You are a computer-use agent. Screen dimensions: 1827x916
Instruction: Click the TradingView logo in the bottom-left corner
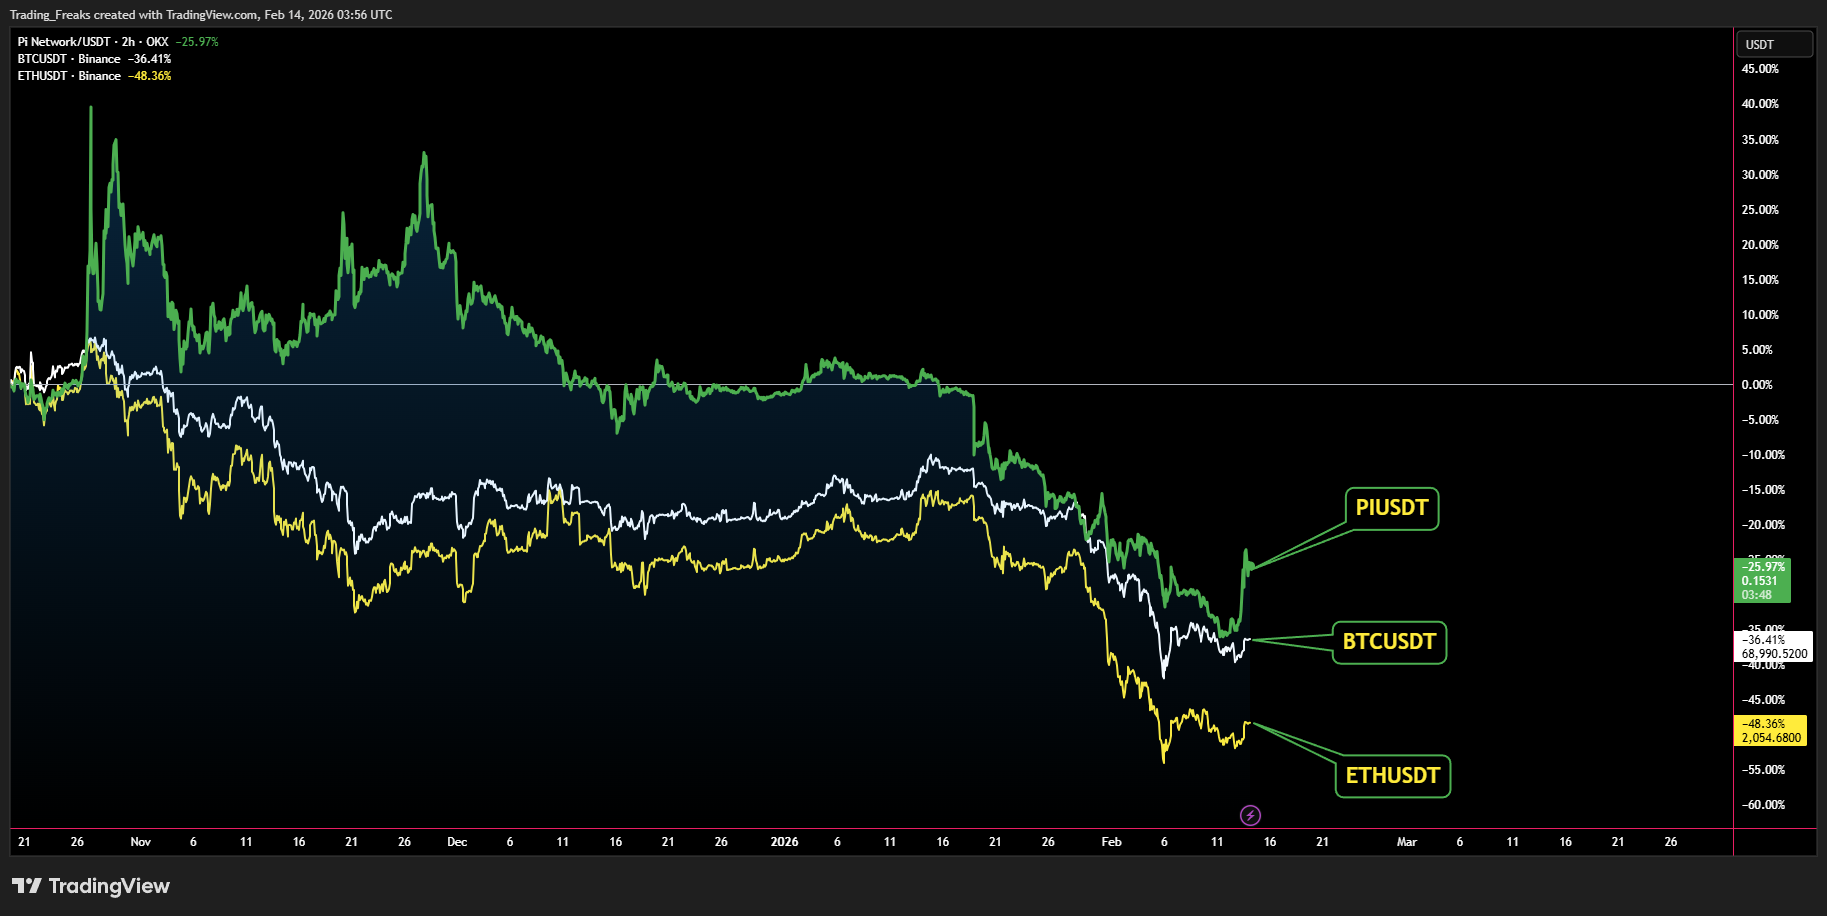88,885
